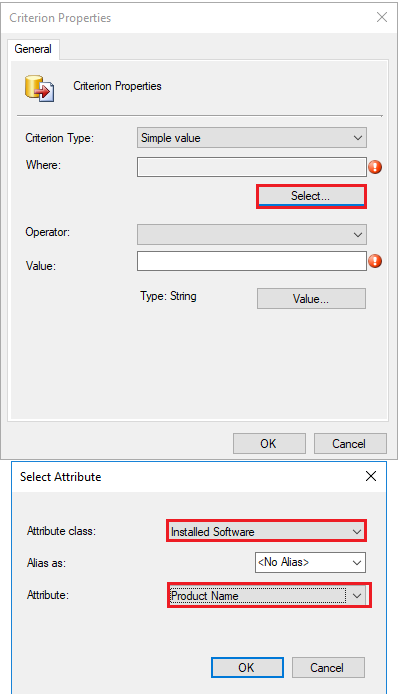Click into the Value input field
This screenshot has height=694, width=399.
click(252, 261)
